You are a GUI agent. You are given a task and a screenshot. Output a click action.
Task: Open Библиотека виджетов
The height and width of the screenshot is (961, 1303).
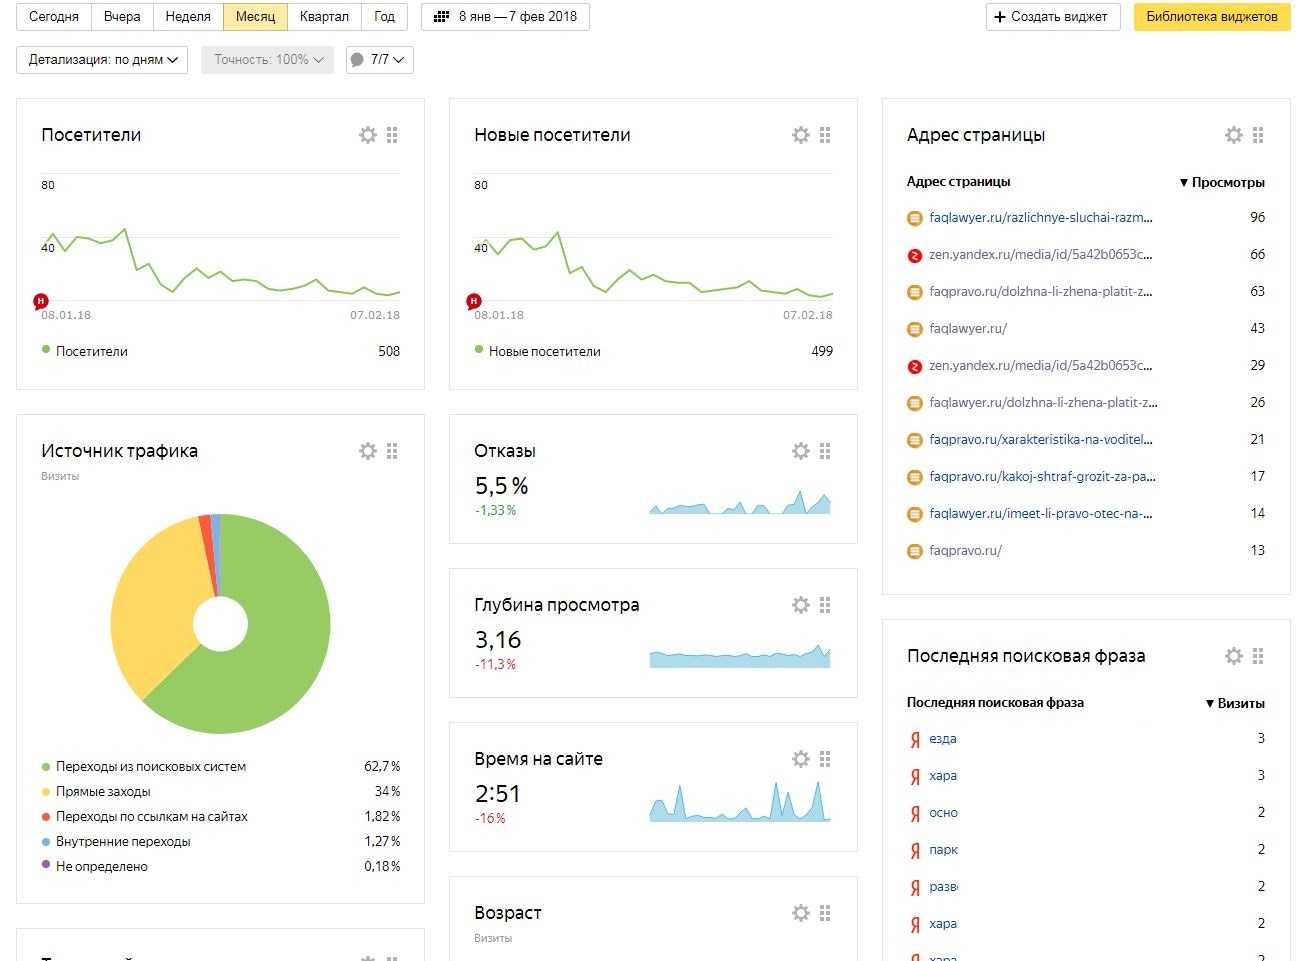coord(1212,17)
